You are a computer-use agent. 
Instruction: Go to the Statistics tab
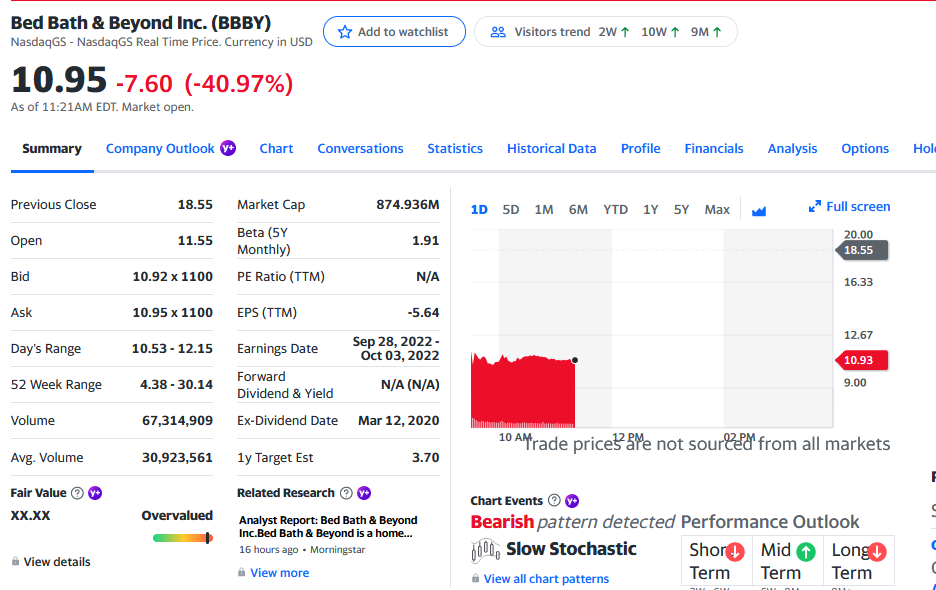coord(455,149)
